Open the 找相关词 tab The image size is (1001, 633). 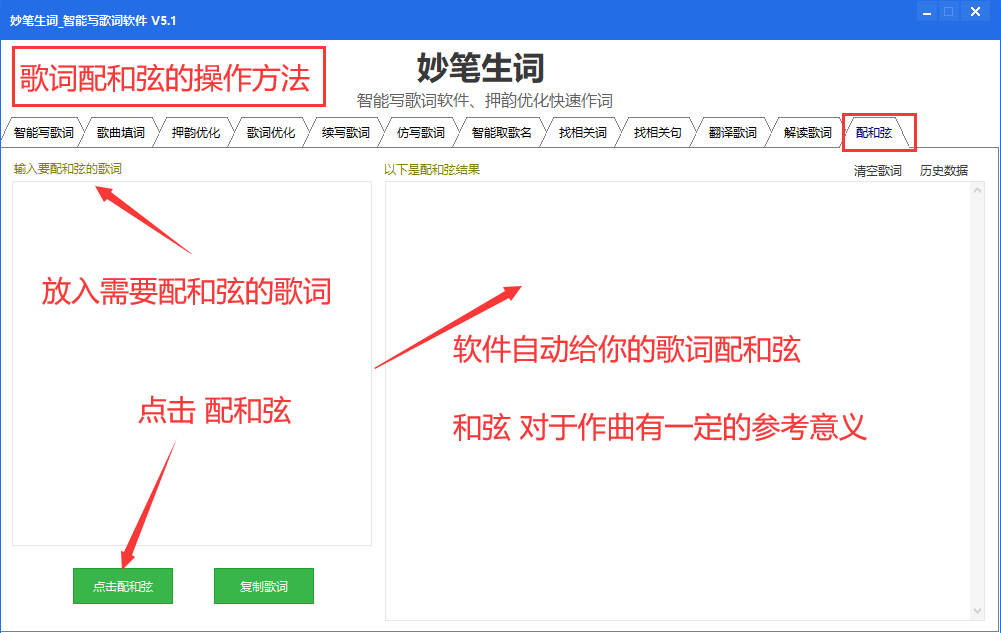coord(582,133)
